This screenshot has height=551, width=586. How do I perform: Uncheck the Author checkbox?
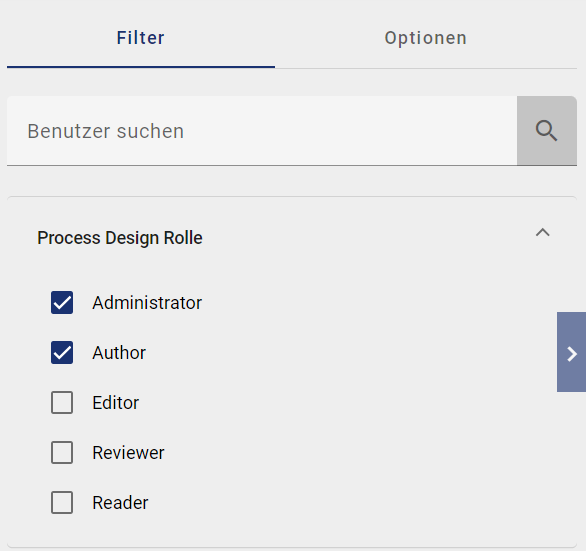pyautogui.click(x=62, y=353)
